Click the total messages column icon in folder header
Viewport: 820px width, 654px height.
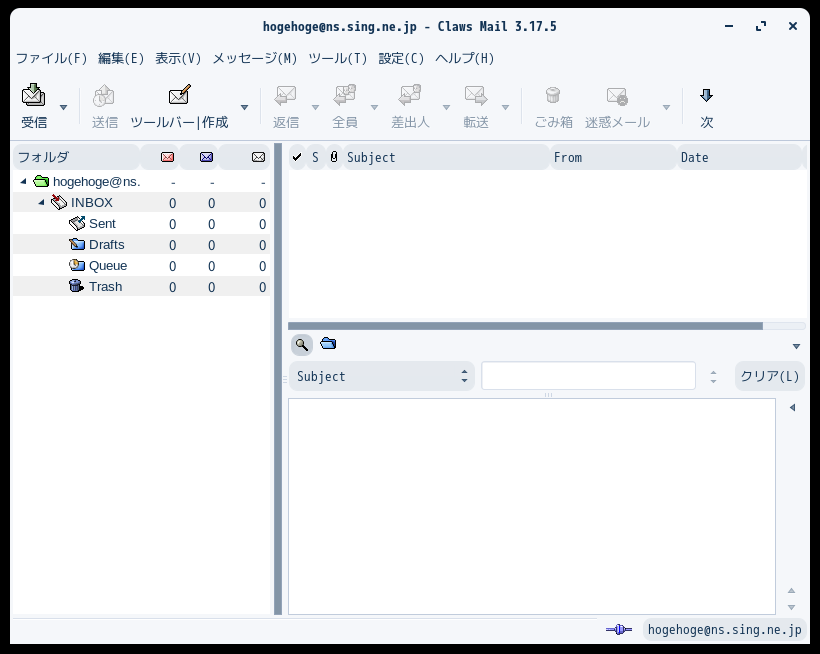[258, 157]
